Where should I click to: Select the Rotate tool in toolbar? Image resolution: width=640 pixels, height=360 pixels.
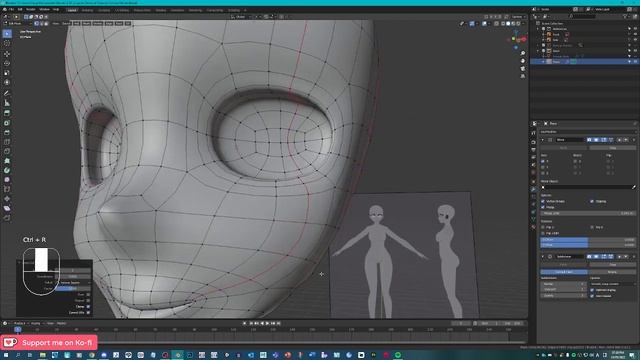pyautogui.click(x=7, y=63)
